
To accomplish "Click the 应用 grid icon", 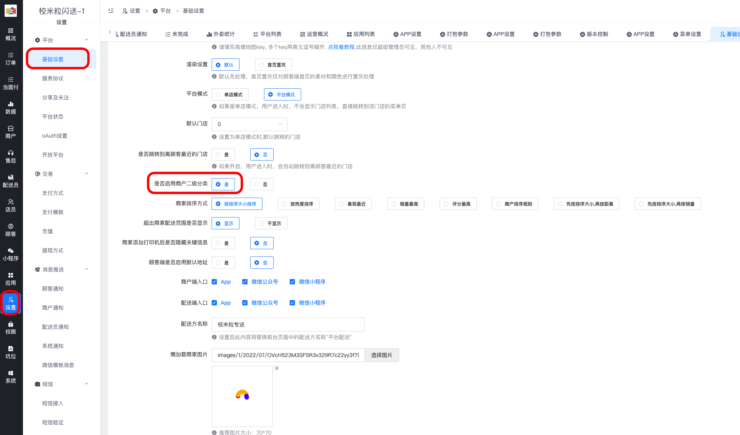I will tap(10, 278).
